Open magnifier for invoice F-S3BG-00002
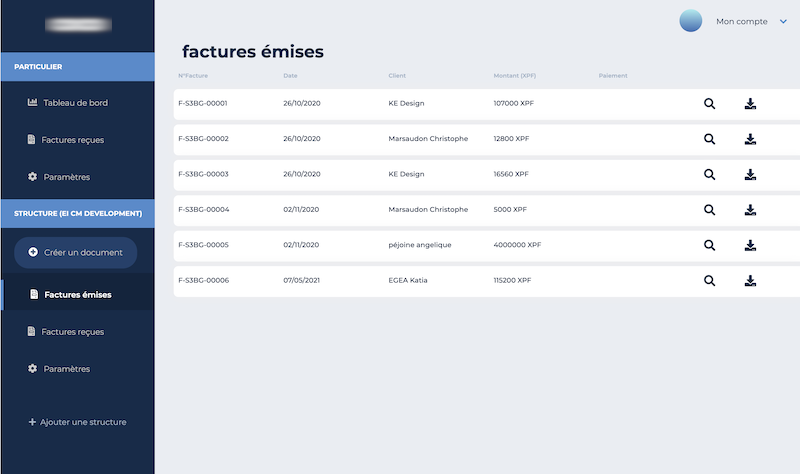Image resolution: width=800 pixels, height=474 pixels. click(709, 139)
